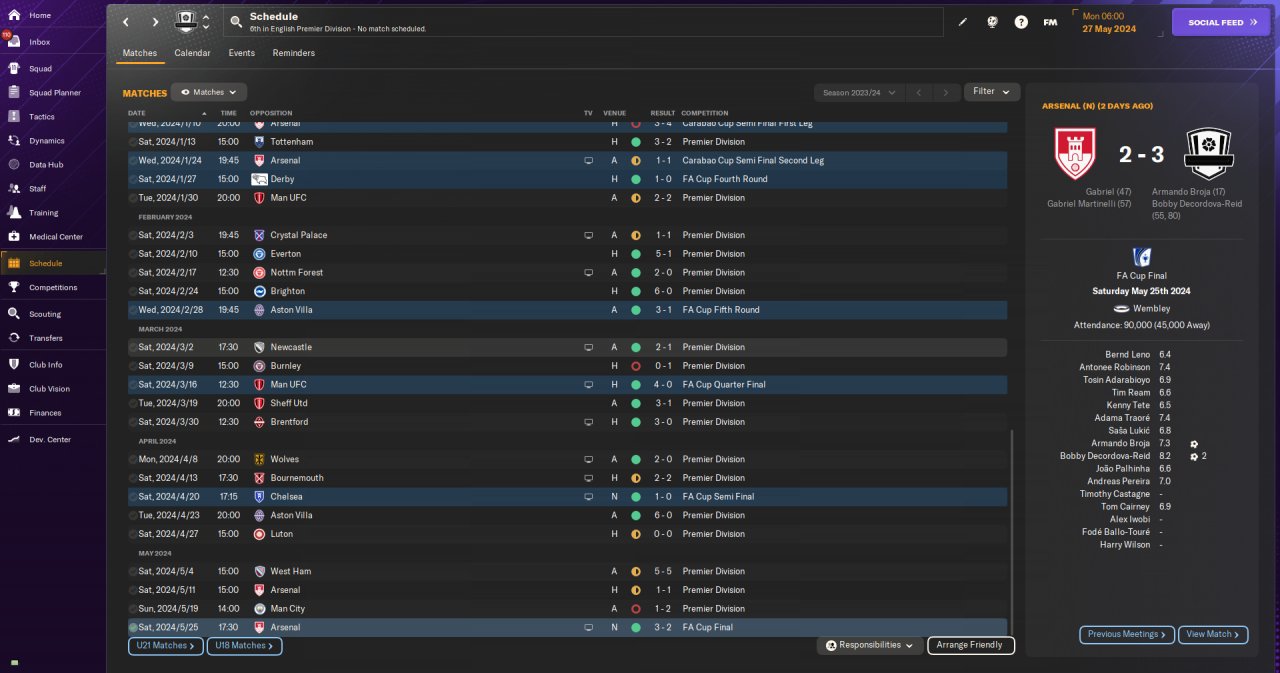Image resolution: width=1280 pixels, height=673 pixels.
Task: Go to the Squad screen
Action: pyautogui.click(x=40, y=69)
